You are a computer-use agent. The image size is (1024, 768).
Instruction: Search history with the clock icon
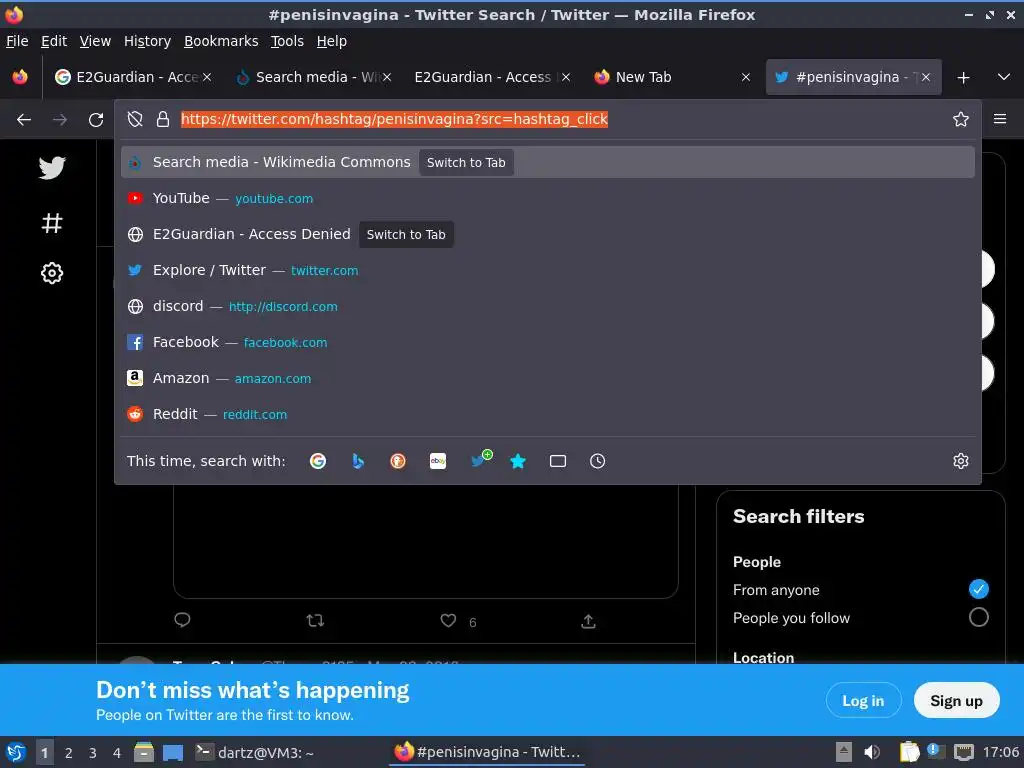coord(598,461)
